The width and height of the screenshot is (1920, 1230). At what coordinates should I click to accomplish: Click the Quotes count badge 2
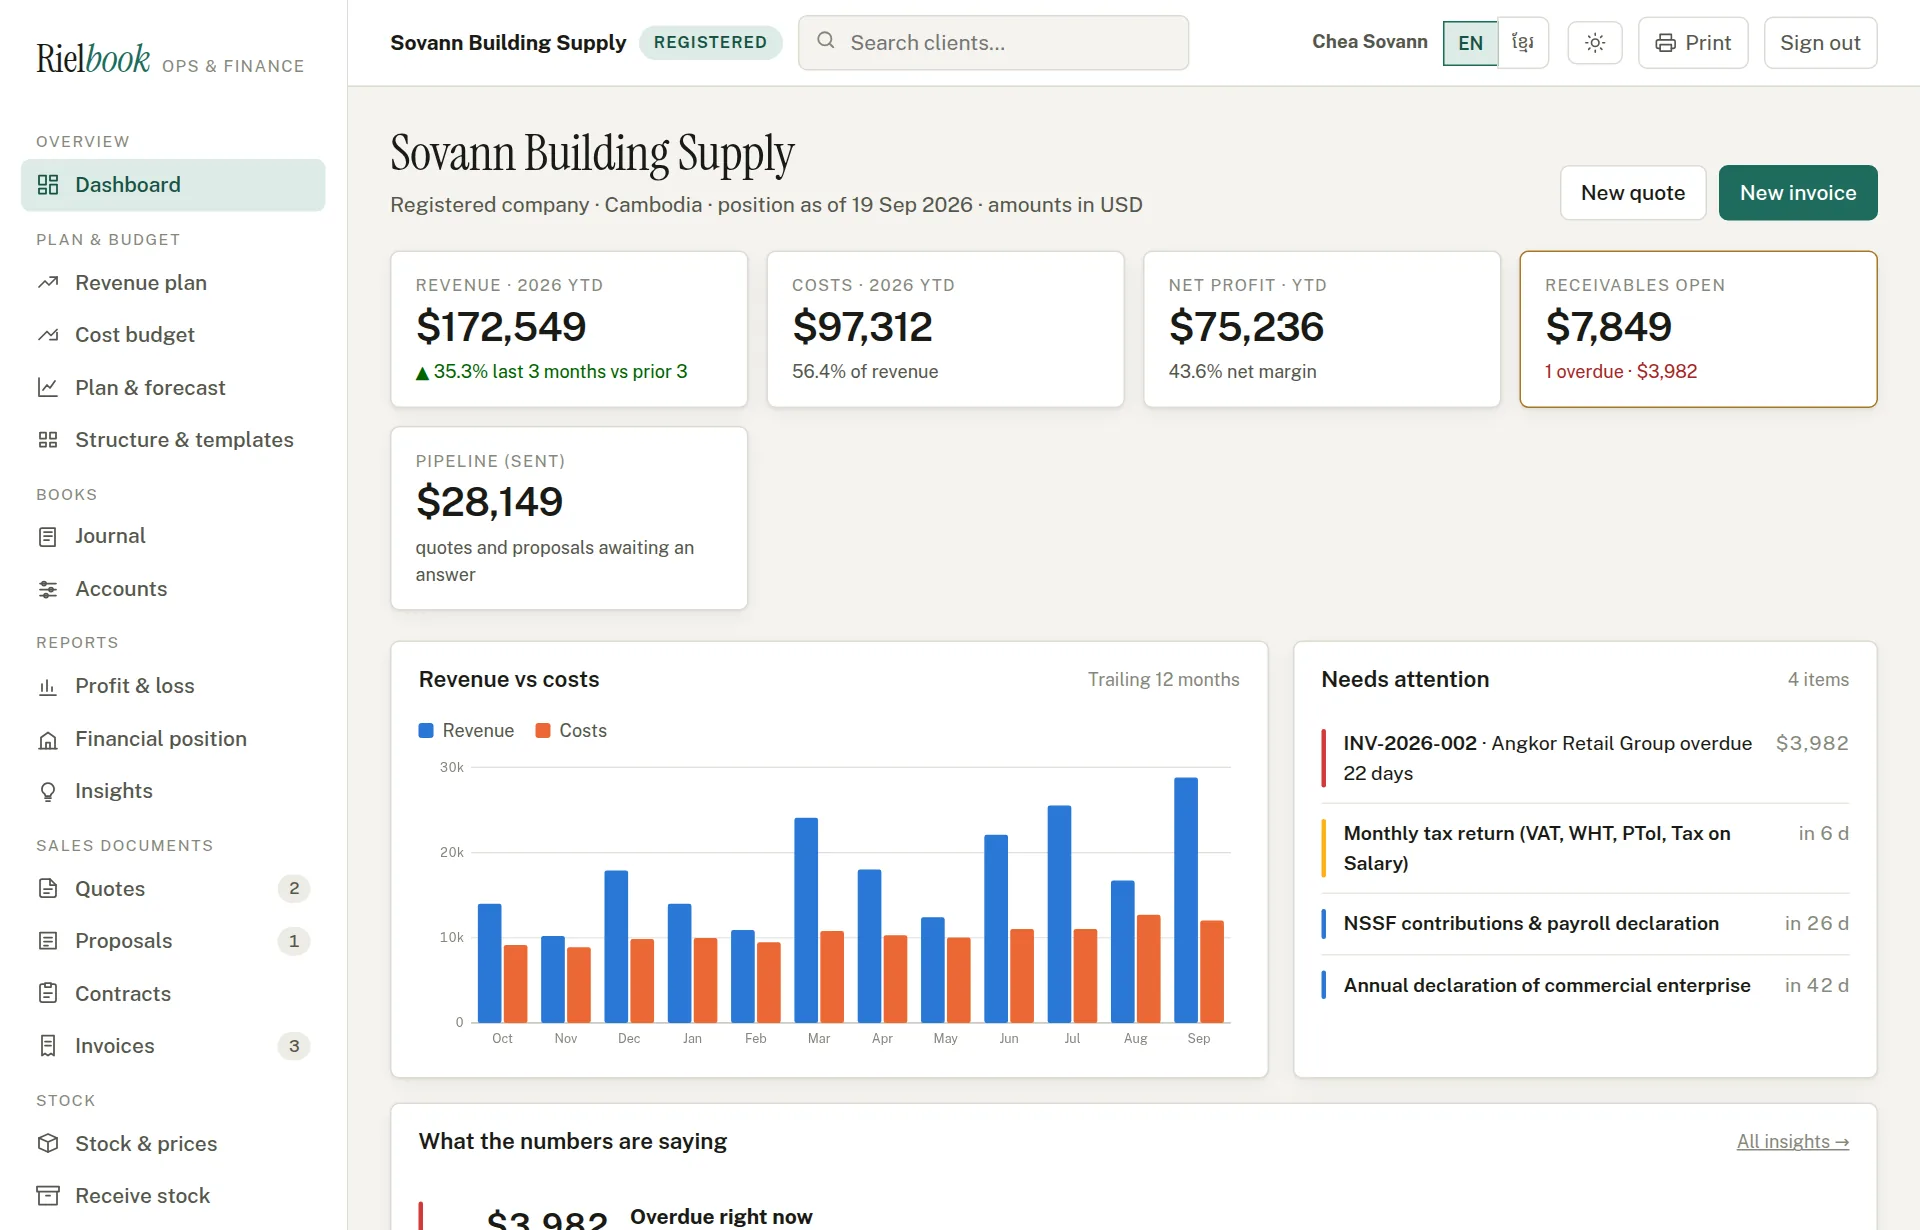(x=294, y=889)
